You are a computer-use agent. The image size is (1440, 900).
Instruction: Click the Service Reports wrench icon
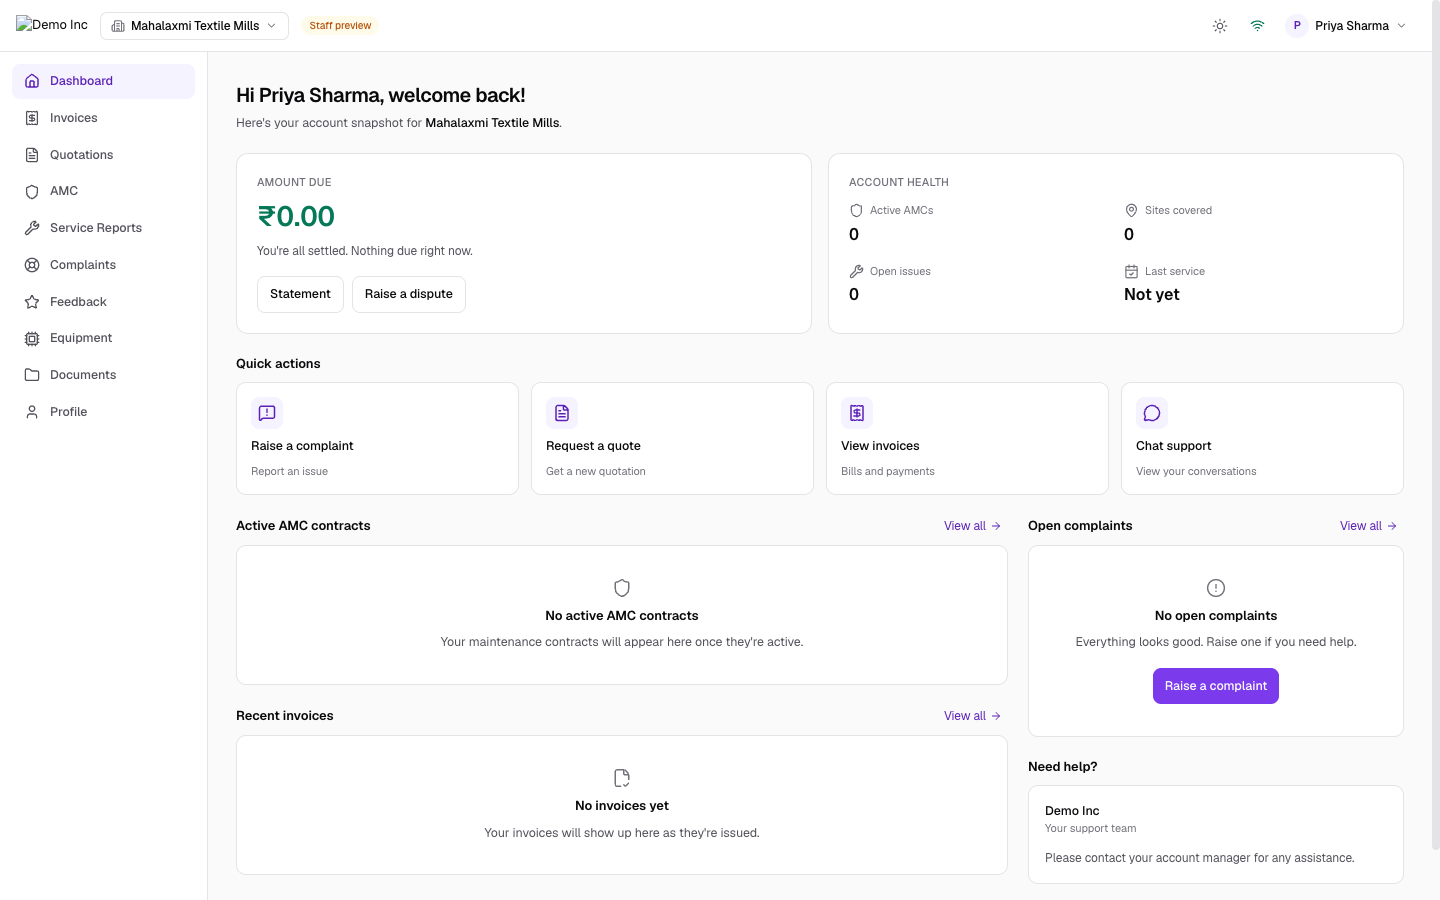(x=32, y=228)
